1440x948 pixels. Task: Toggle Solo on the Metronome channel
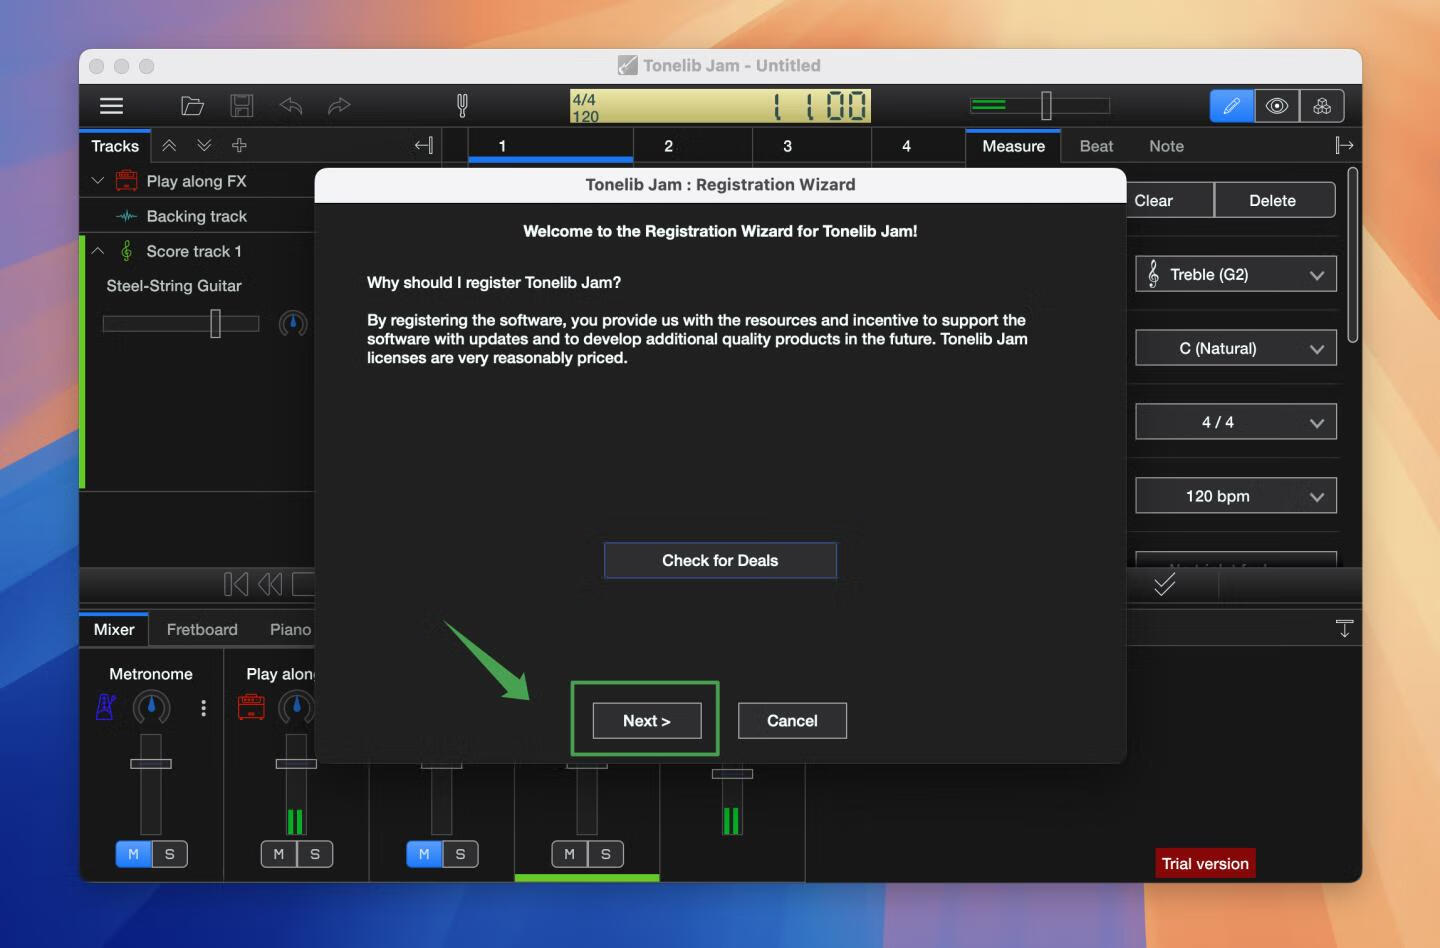170,854
